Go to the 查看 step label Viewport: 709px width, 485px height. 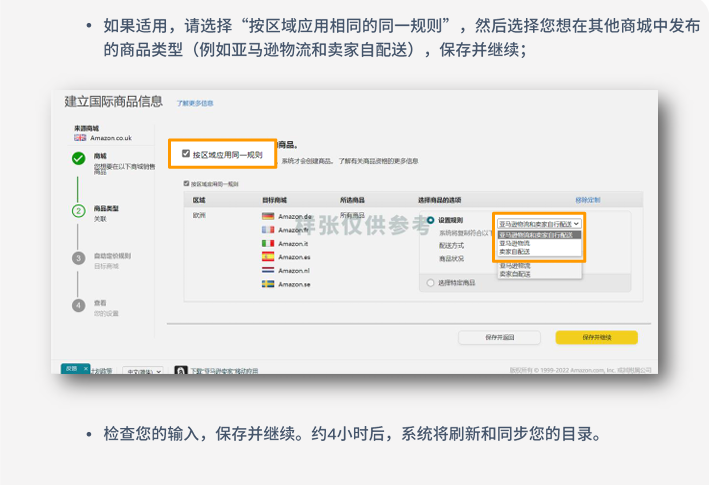coord(100,303)
